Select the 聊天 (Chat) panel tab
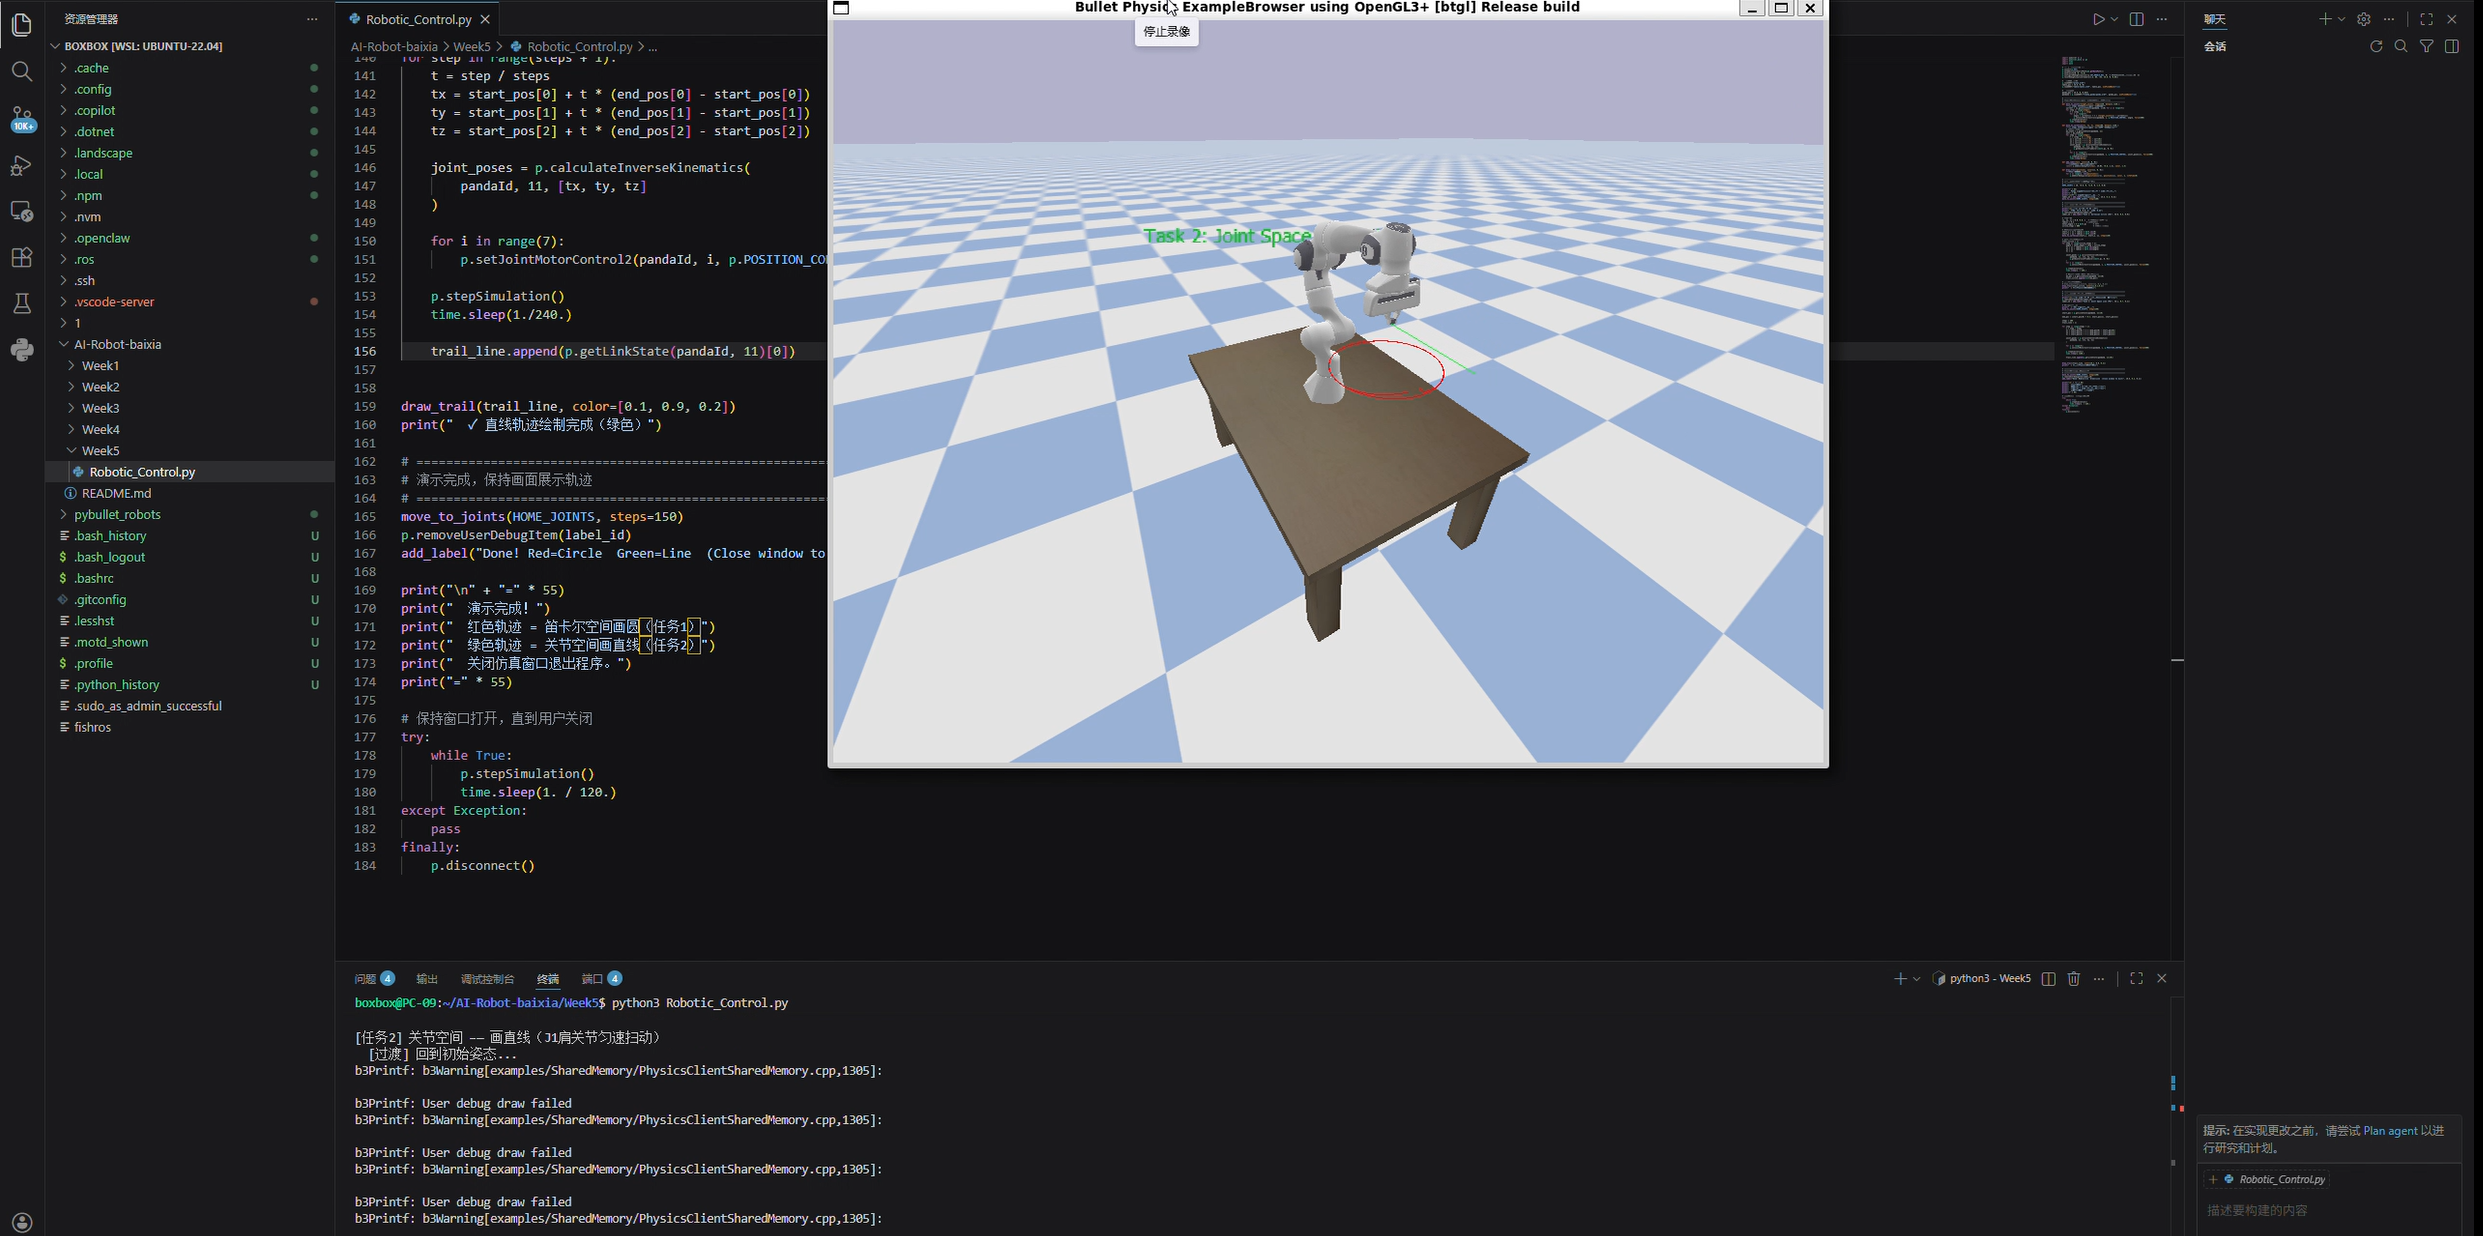Viewport: 2483px width, 1236px height. tap(2215, 19)
